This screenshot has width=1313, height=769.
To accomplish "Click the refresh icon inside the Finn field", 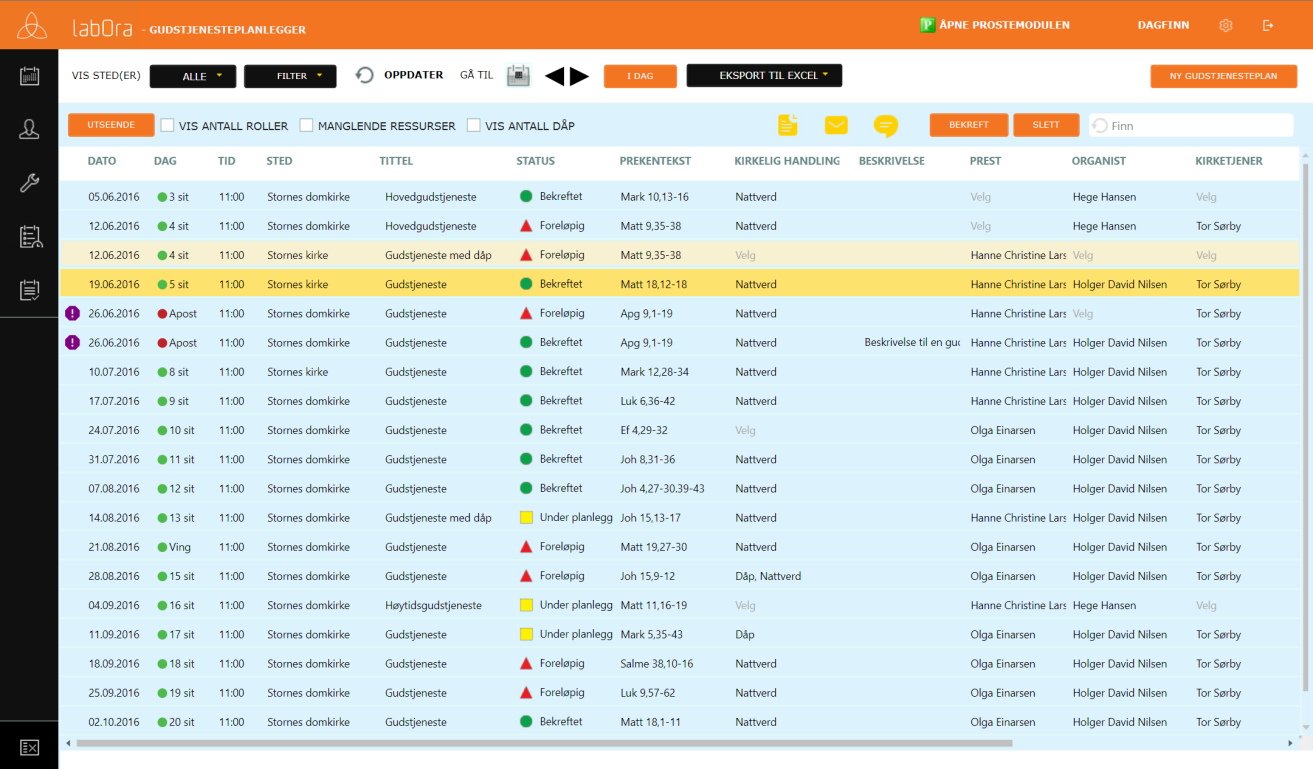I will tap(1100, 126).
